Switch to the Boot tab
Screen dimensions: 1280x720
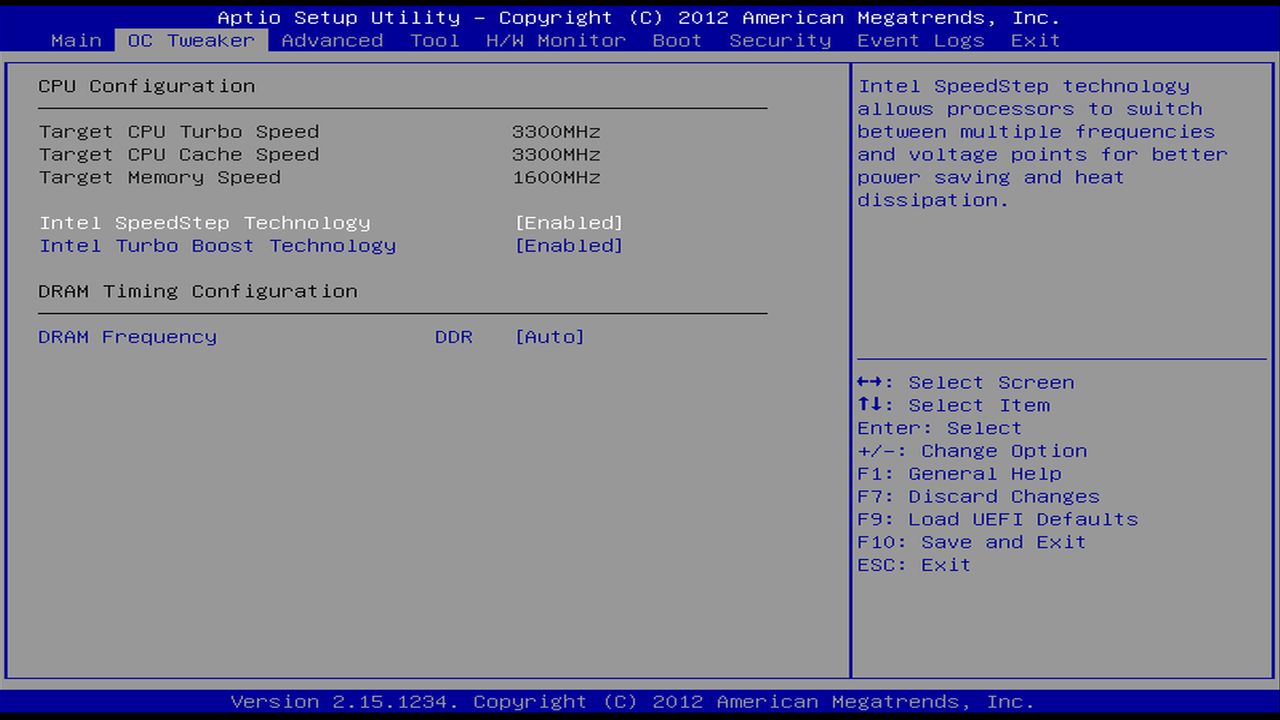(677, 41)
